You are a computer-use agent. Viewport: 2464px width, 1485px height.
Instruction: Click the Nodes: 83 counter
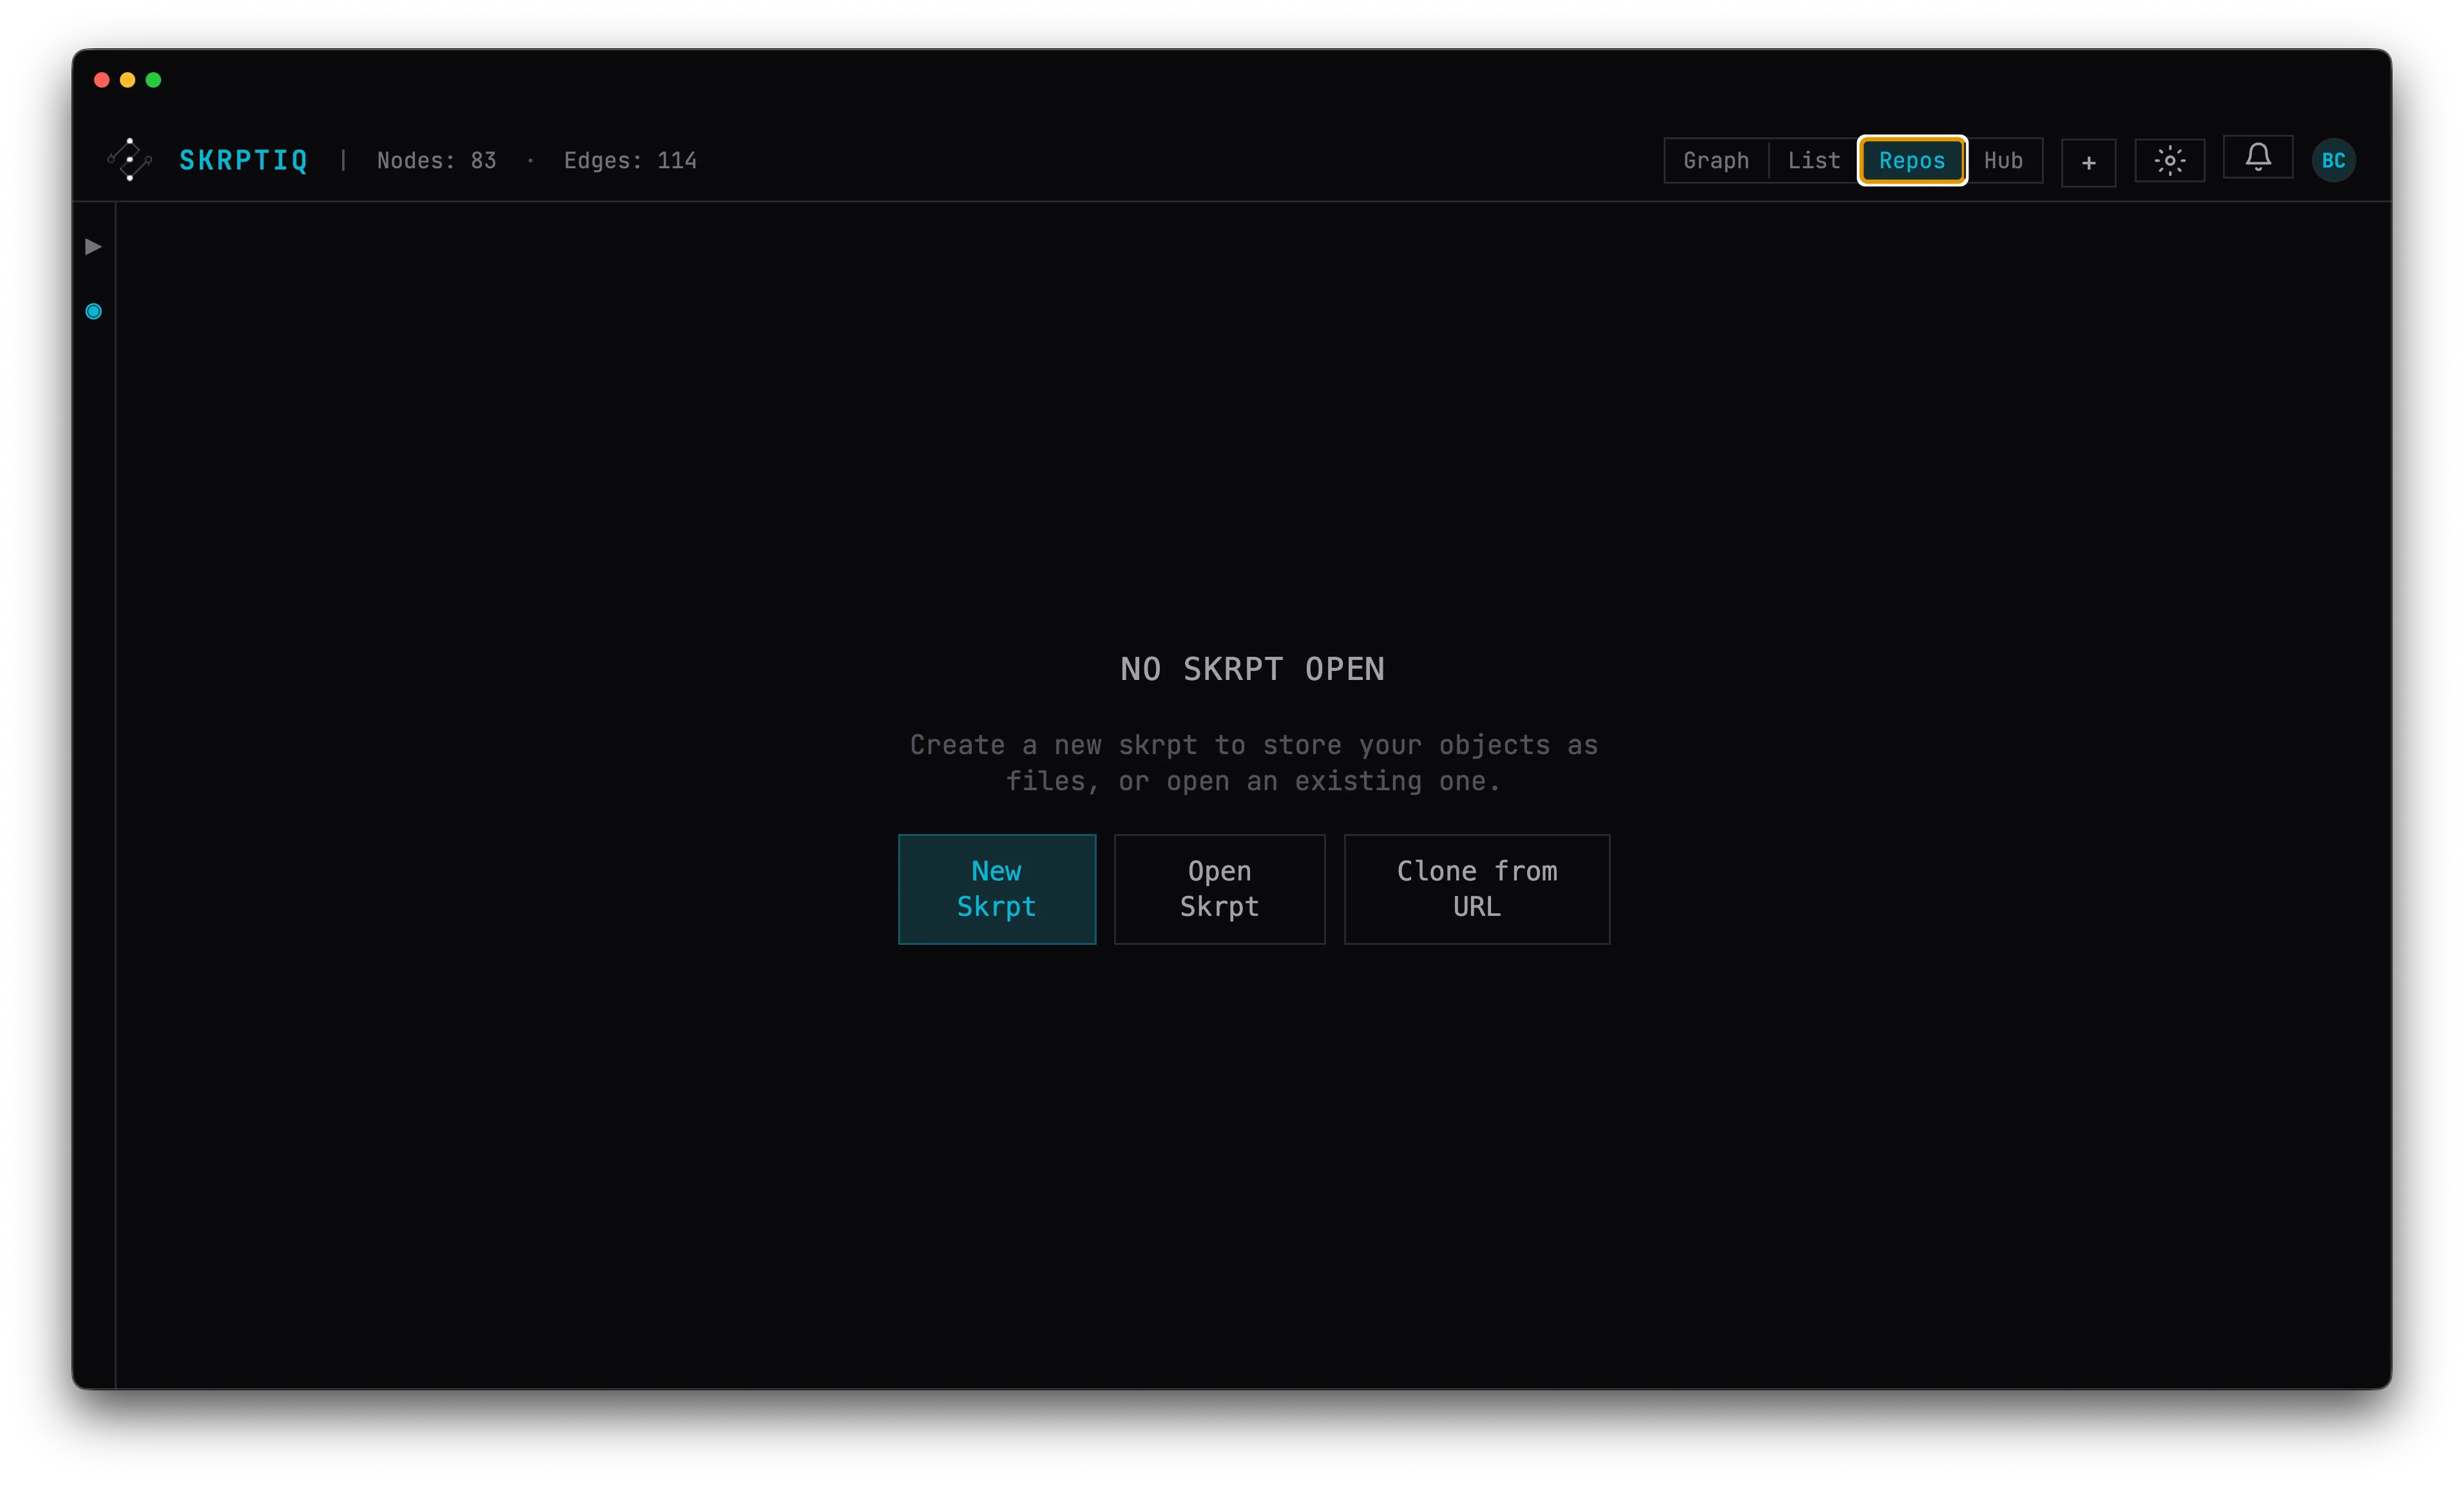click(437, 160)
